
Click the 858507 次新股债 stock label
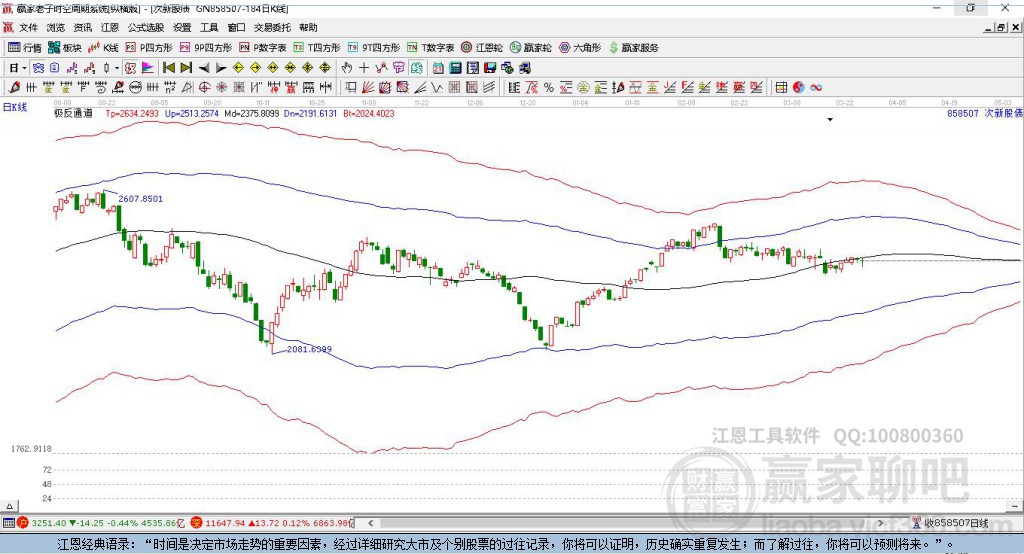click(x=984, y=113)
